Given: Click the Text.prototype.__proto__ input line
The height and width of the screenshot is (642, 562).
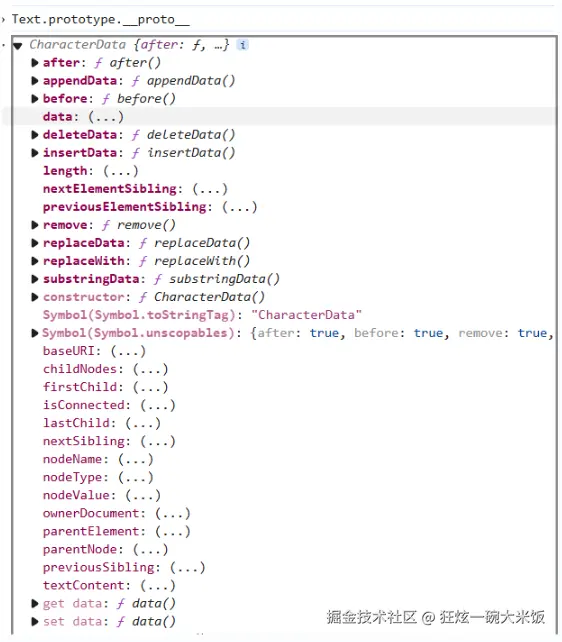Looking at the screenshot, I should [x=101, y=19].
